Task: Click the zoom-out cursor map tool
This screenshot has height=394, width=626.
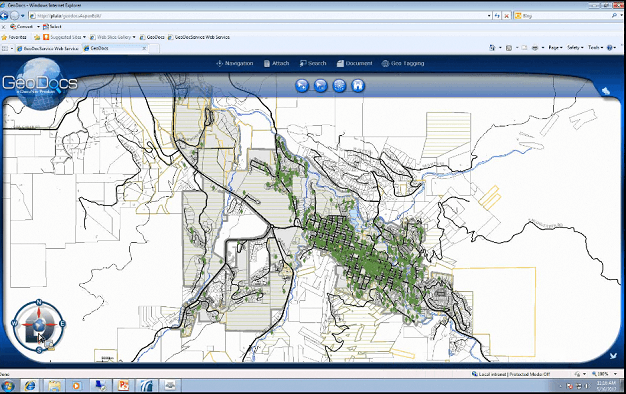Action: tap(321, 85)
